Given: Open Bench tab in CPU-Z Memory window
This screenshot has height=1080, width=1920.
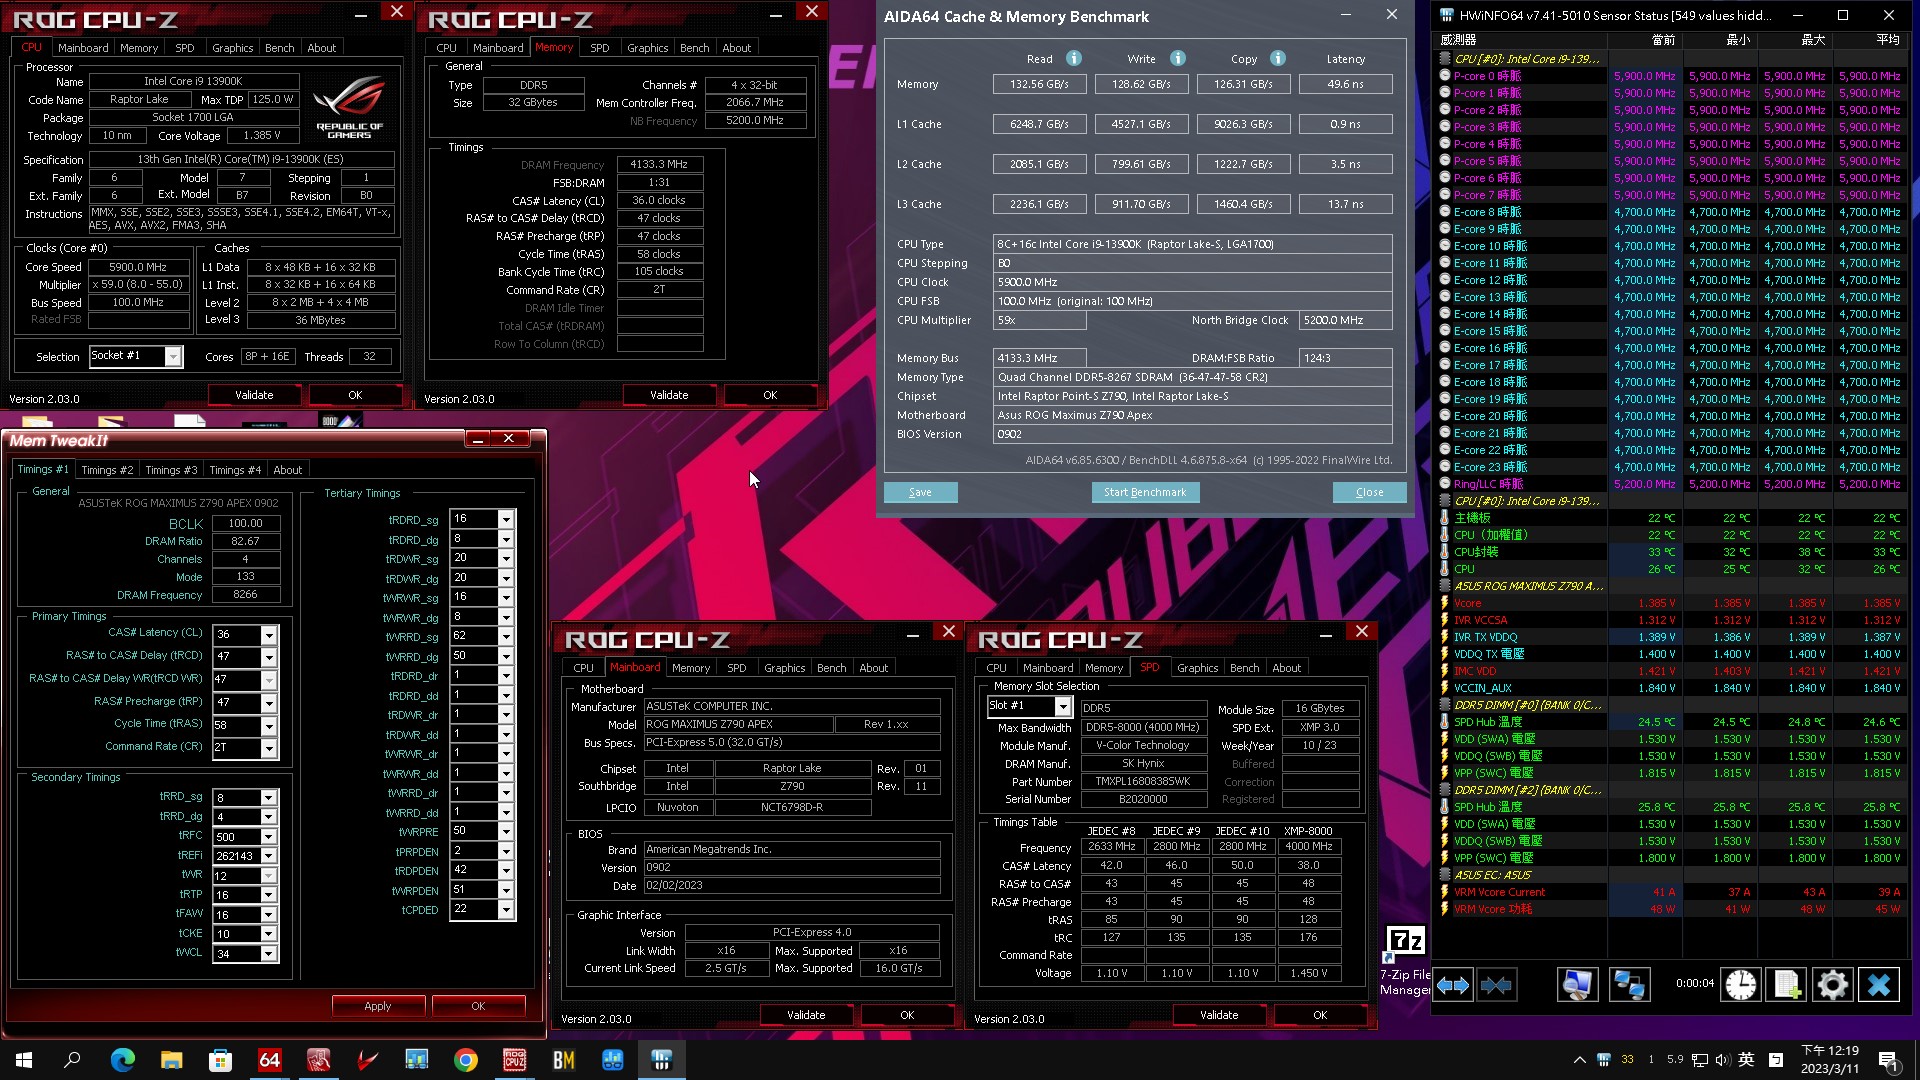Looking at the screenshot, I should pyautogui.click(x=694, y=48).
